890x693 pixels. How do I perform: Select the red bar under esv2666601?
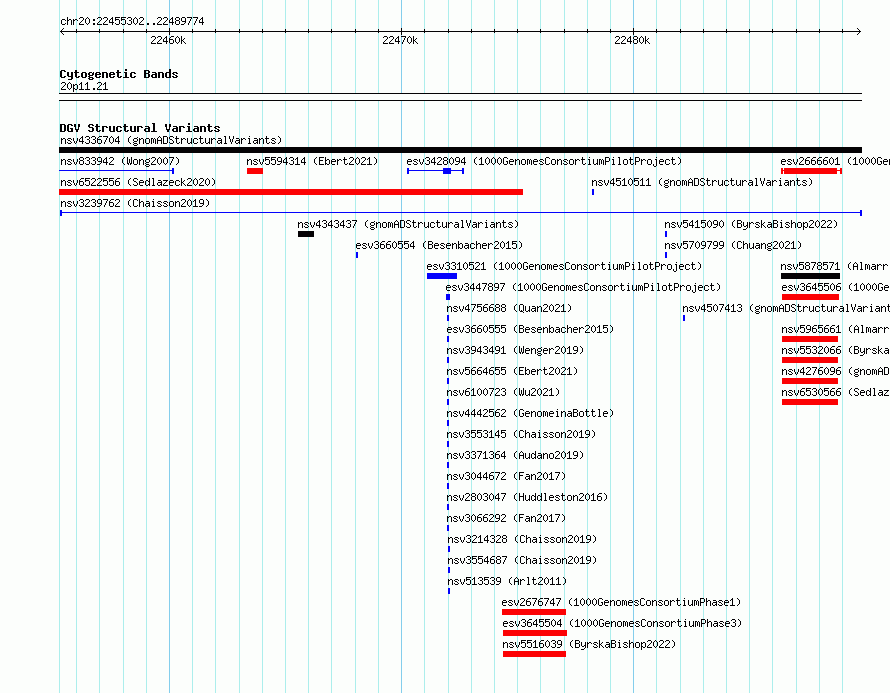[811, 171]
